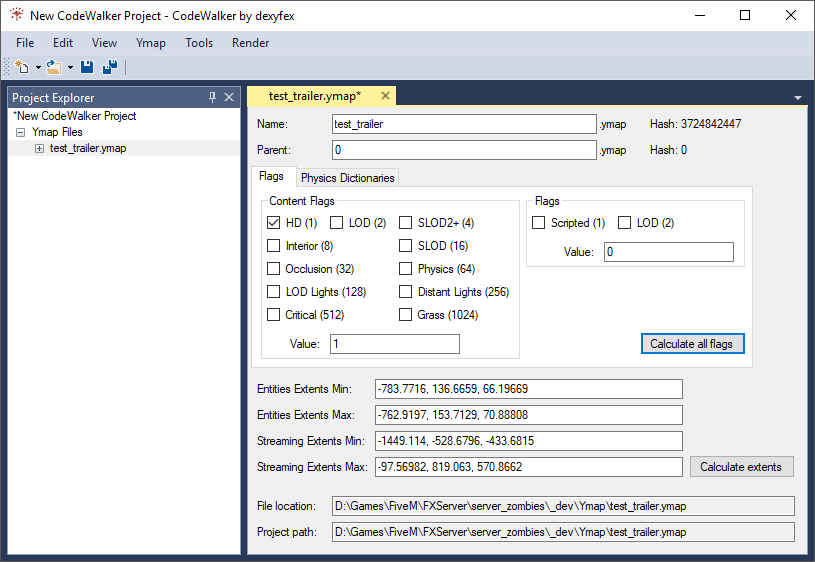This screenshot has width=815, height=562.
Task: Pin the Project Explorer panel
Action: click(212, 97)
